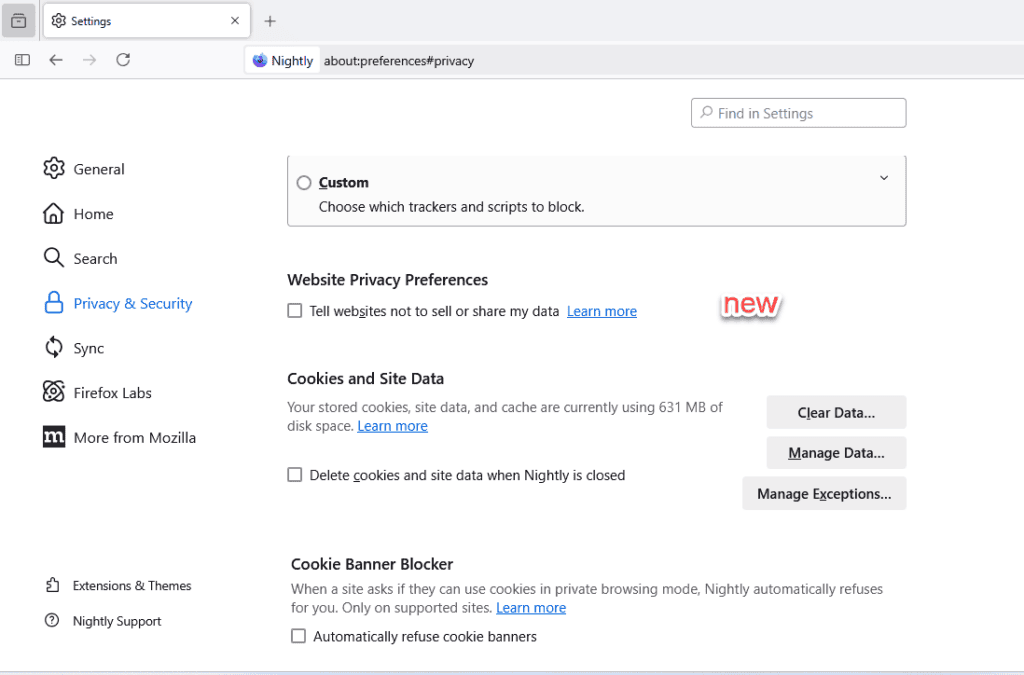The height and width of the screenshot is (675, 1024).
Task: Click the General gear icon in sidebar
Action: click(x=54, y=169)
